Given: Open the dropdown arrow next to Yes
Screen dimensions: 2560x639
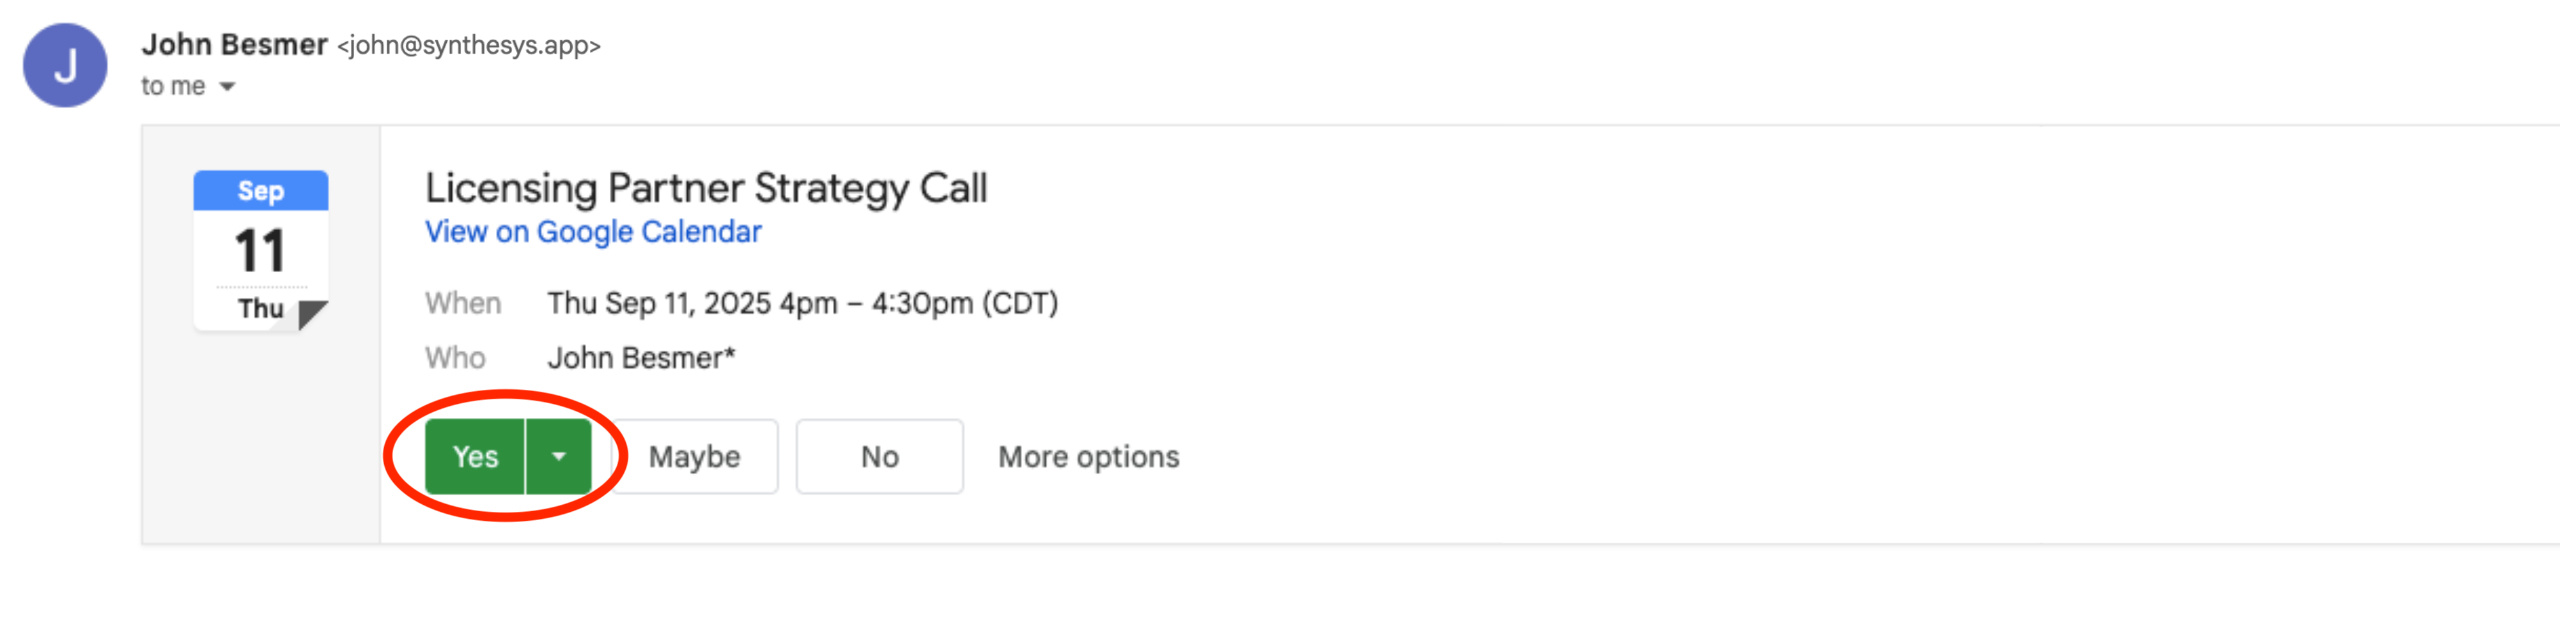Looking at the screenshot, I should (x=559, y=457).
